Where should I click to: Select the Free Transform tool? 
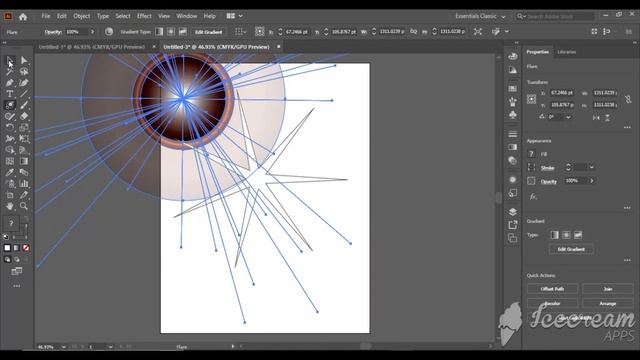(24, 139)
